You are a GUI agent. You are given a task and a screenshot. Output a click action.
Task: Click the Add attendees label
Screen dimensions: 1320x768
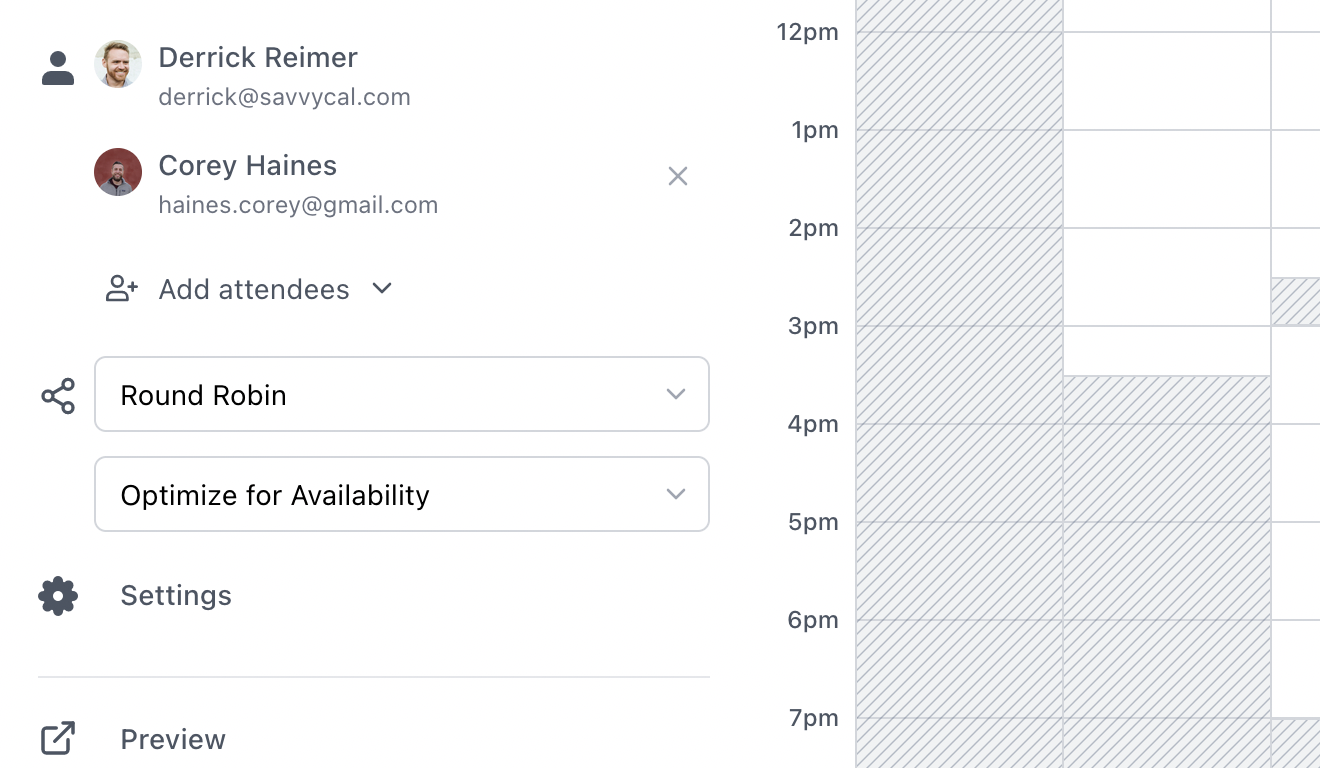coord(254,289)
